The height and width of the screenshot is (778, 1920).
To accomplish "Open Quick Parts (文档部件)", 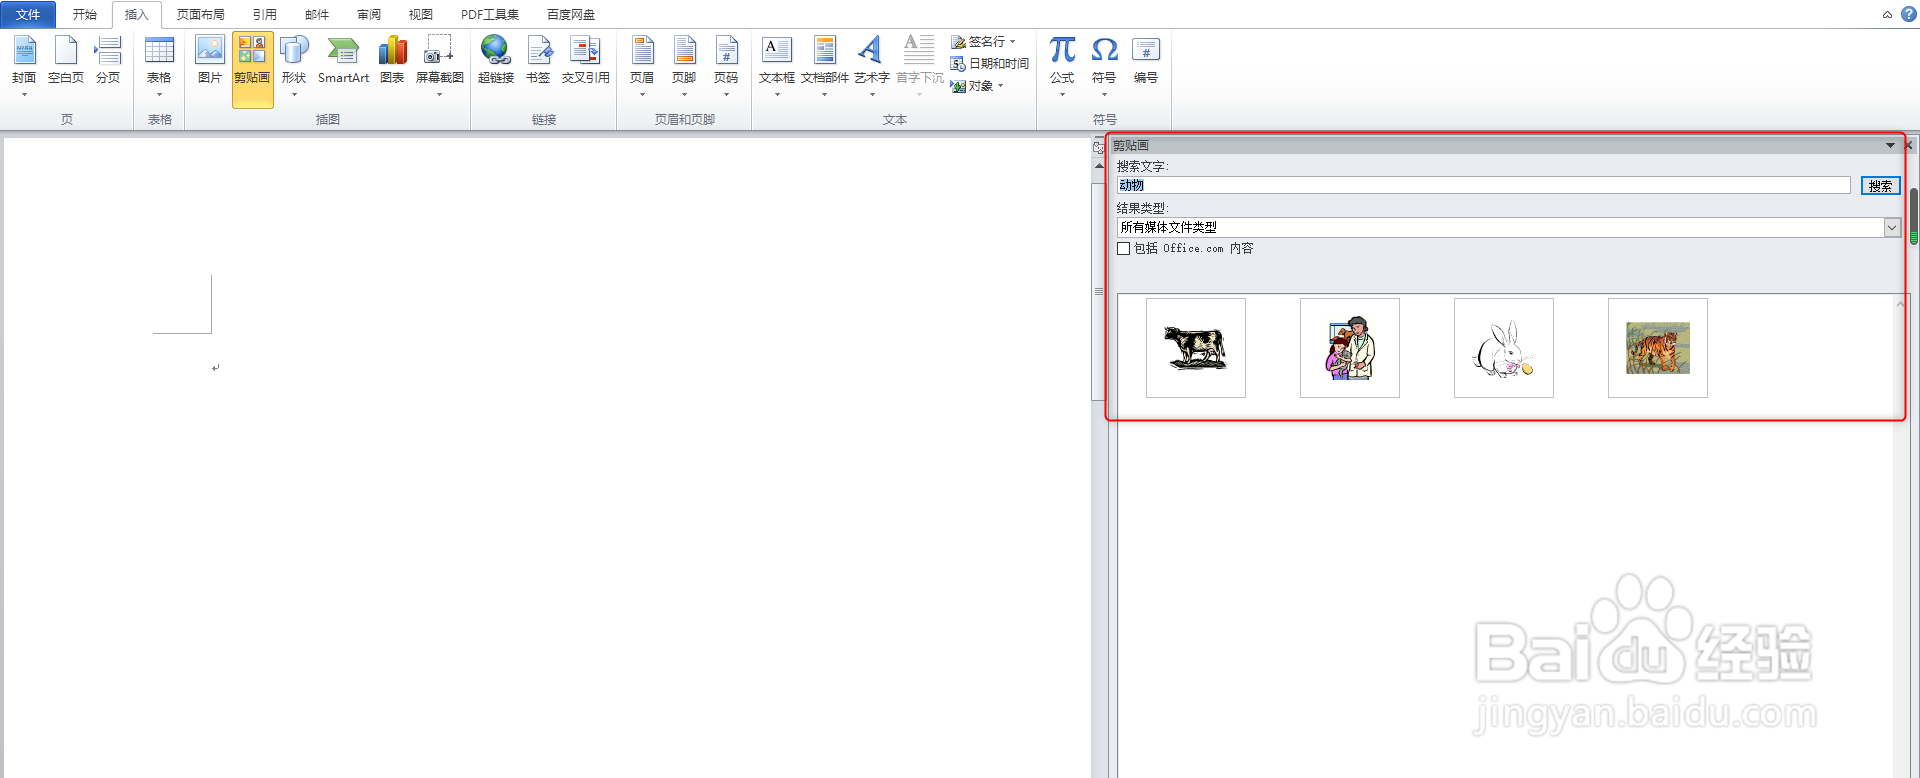I will coord(825,65).
